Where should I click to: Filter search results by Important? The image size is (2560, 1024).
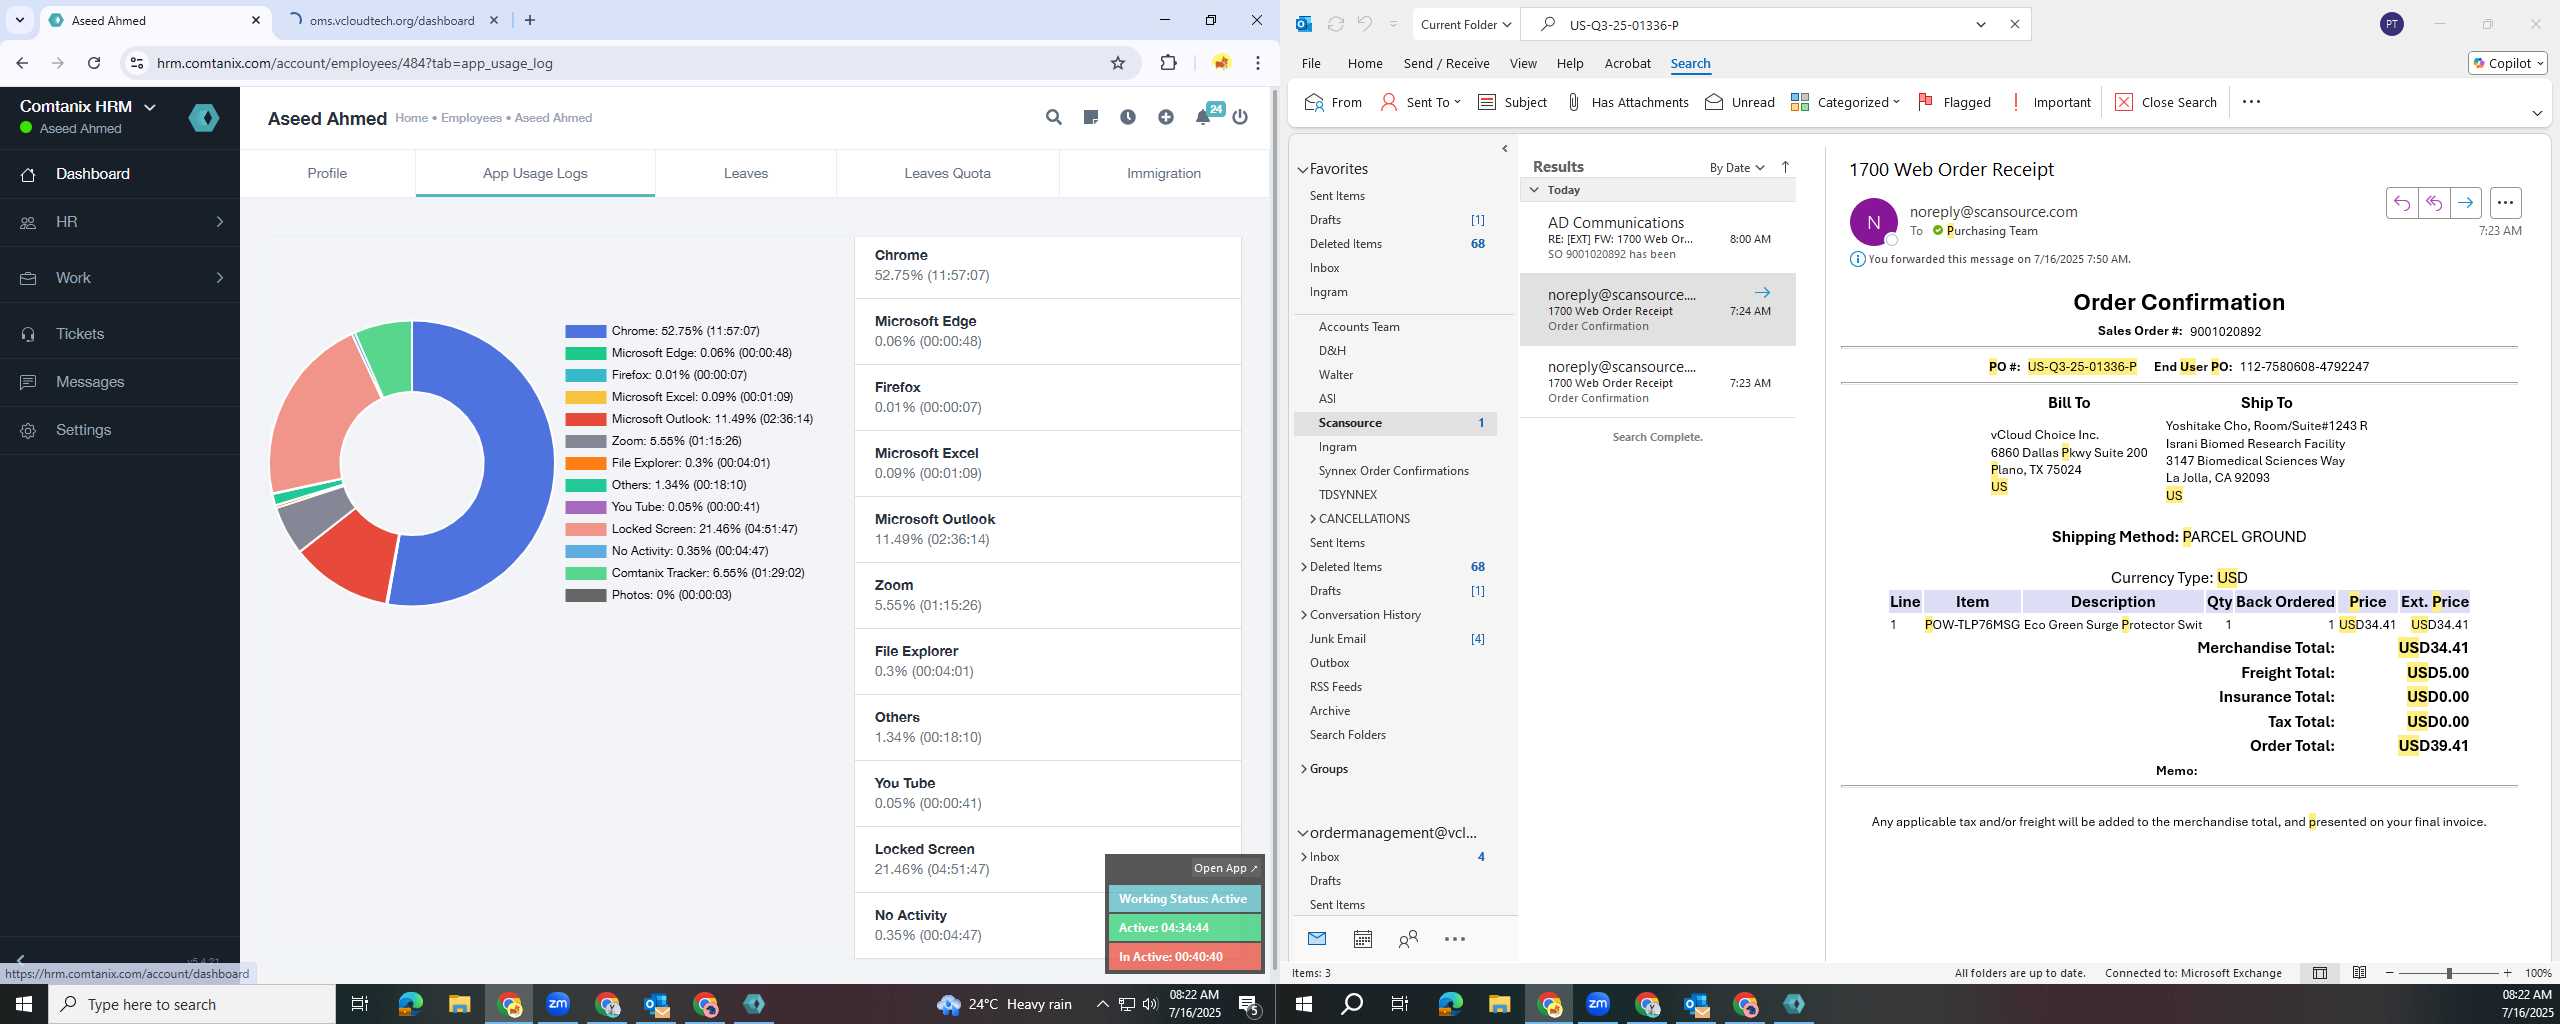click(2050, 102)
